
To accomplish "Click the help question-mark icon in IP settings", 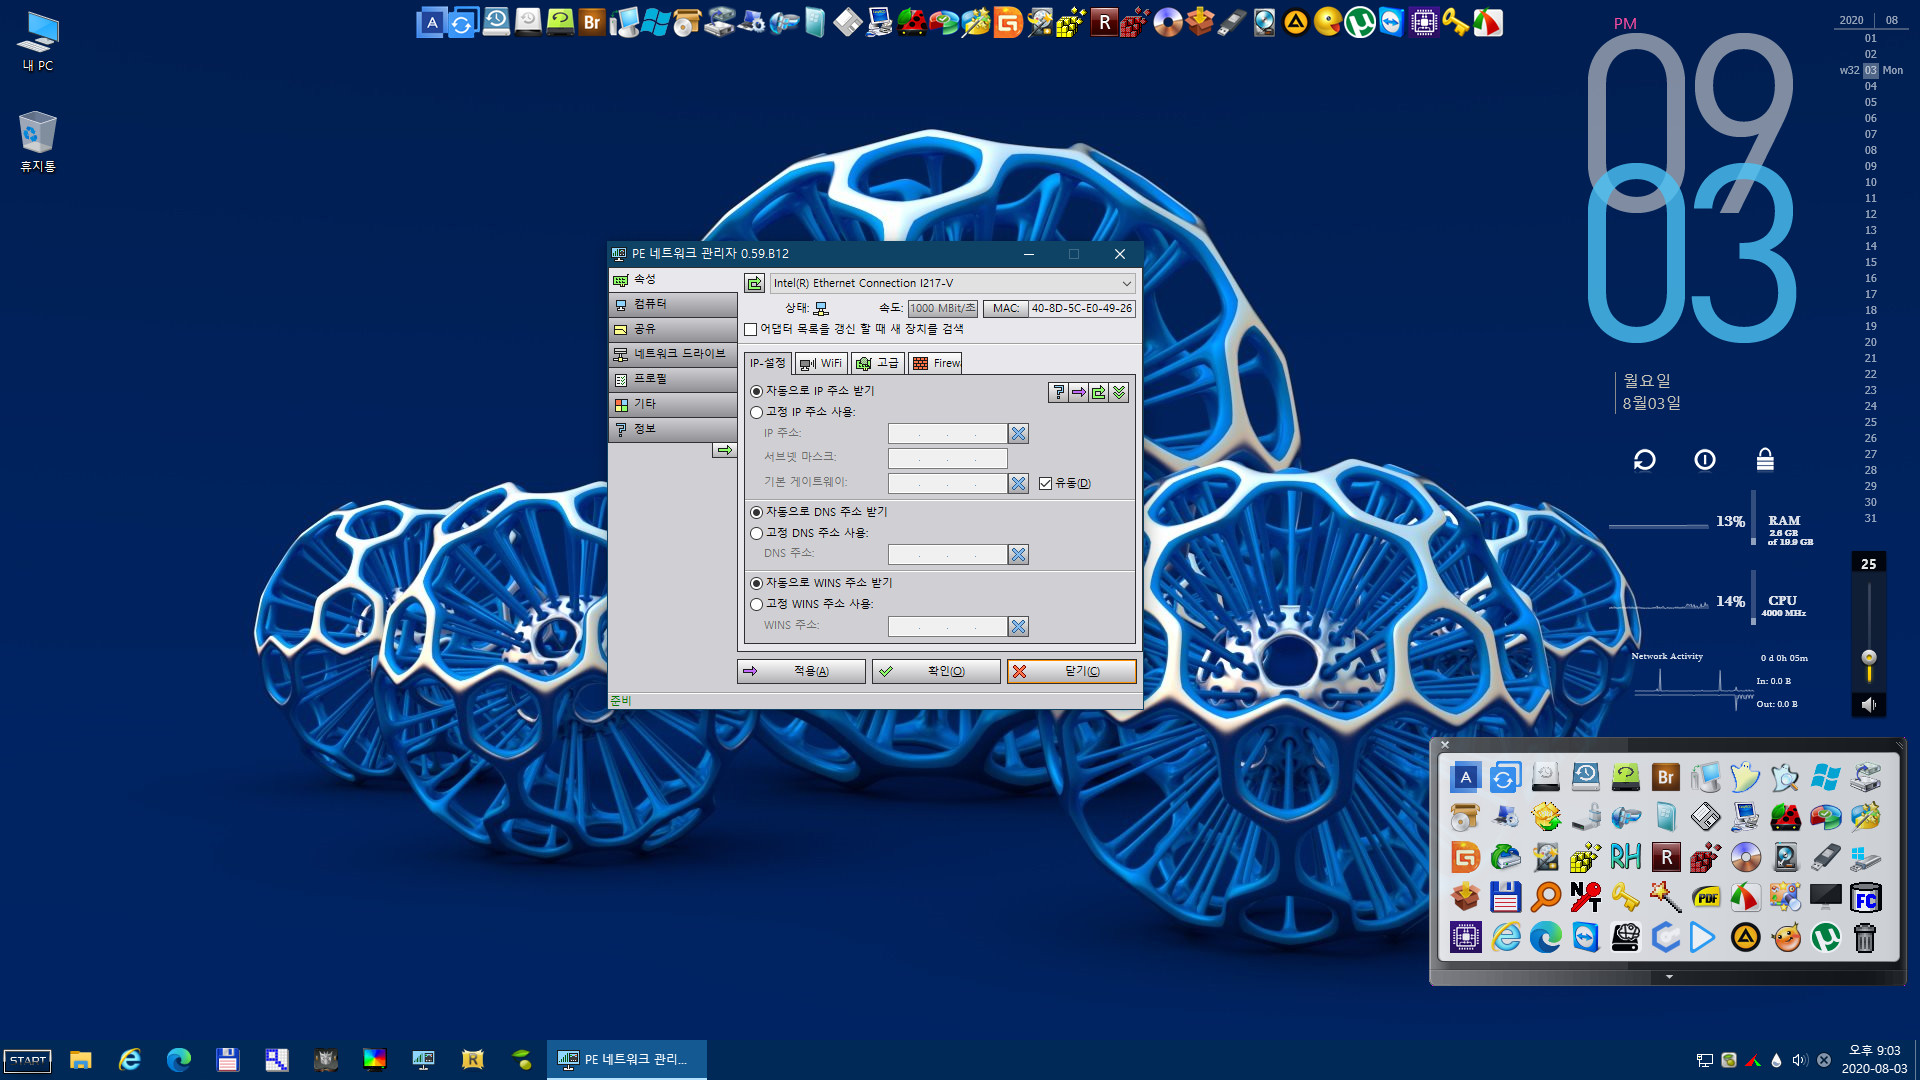I will point(1058,393).
